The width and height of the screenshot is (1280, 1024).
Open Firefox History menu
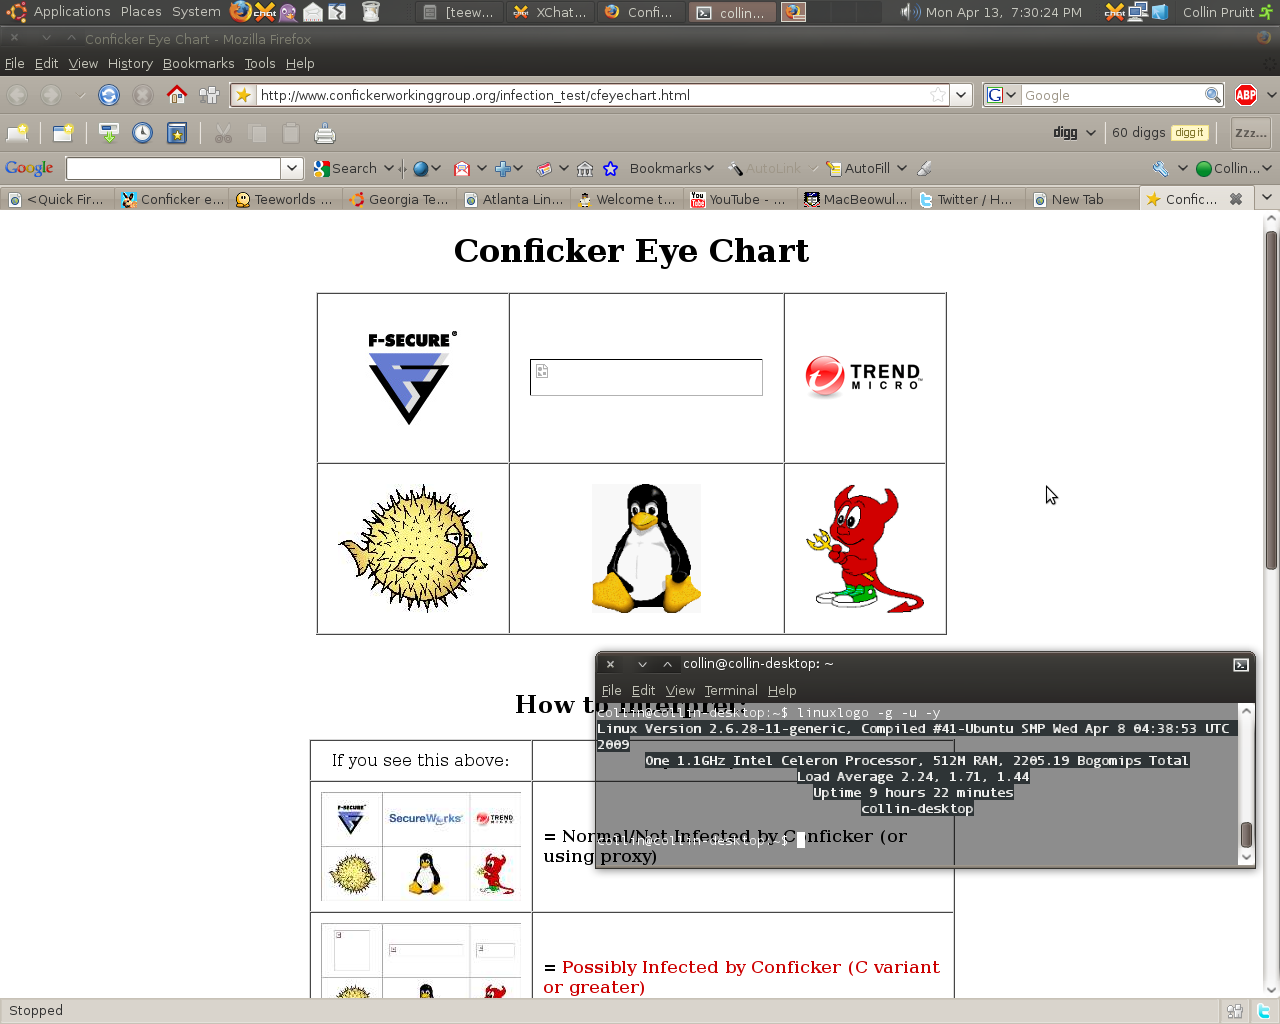(x=130, y=63)
